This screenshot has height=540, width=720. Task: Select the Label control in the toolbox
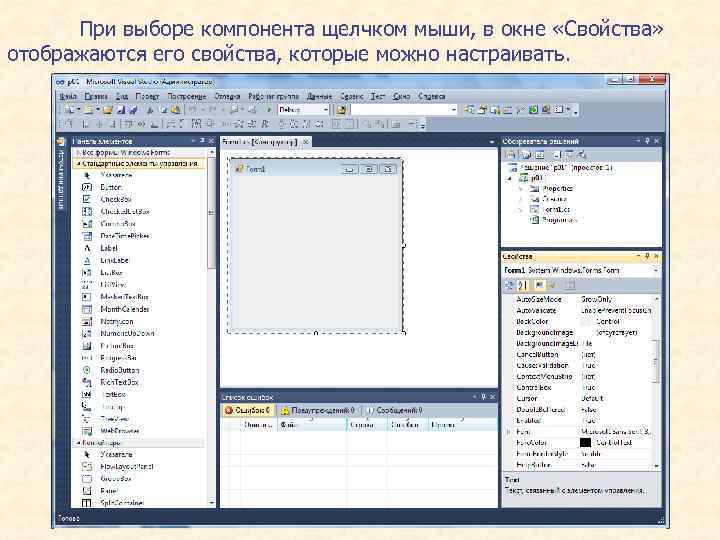click(x=108, y=248)
